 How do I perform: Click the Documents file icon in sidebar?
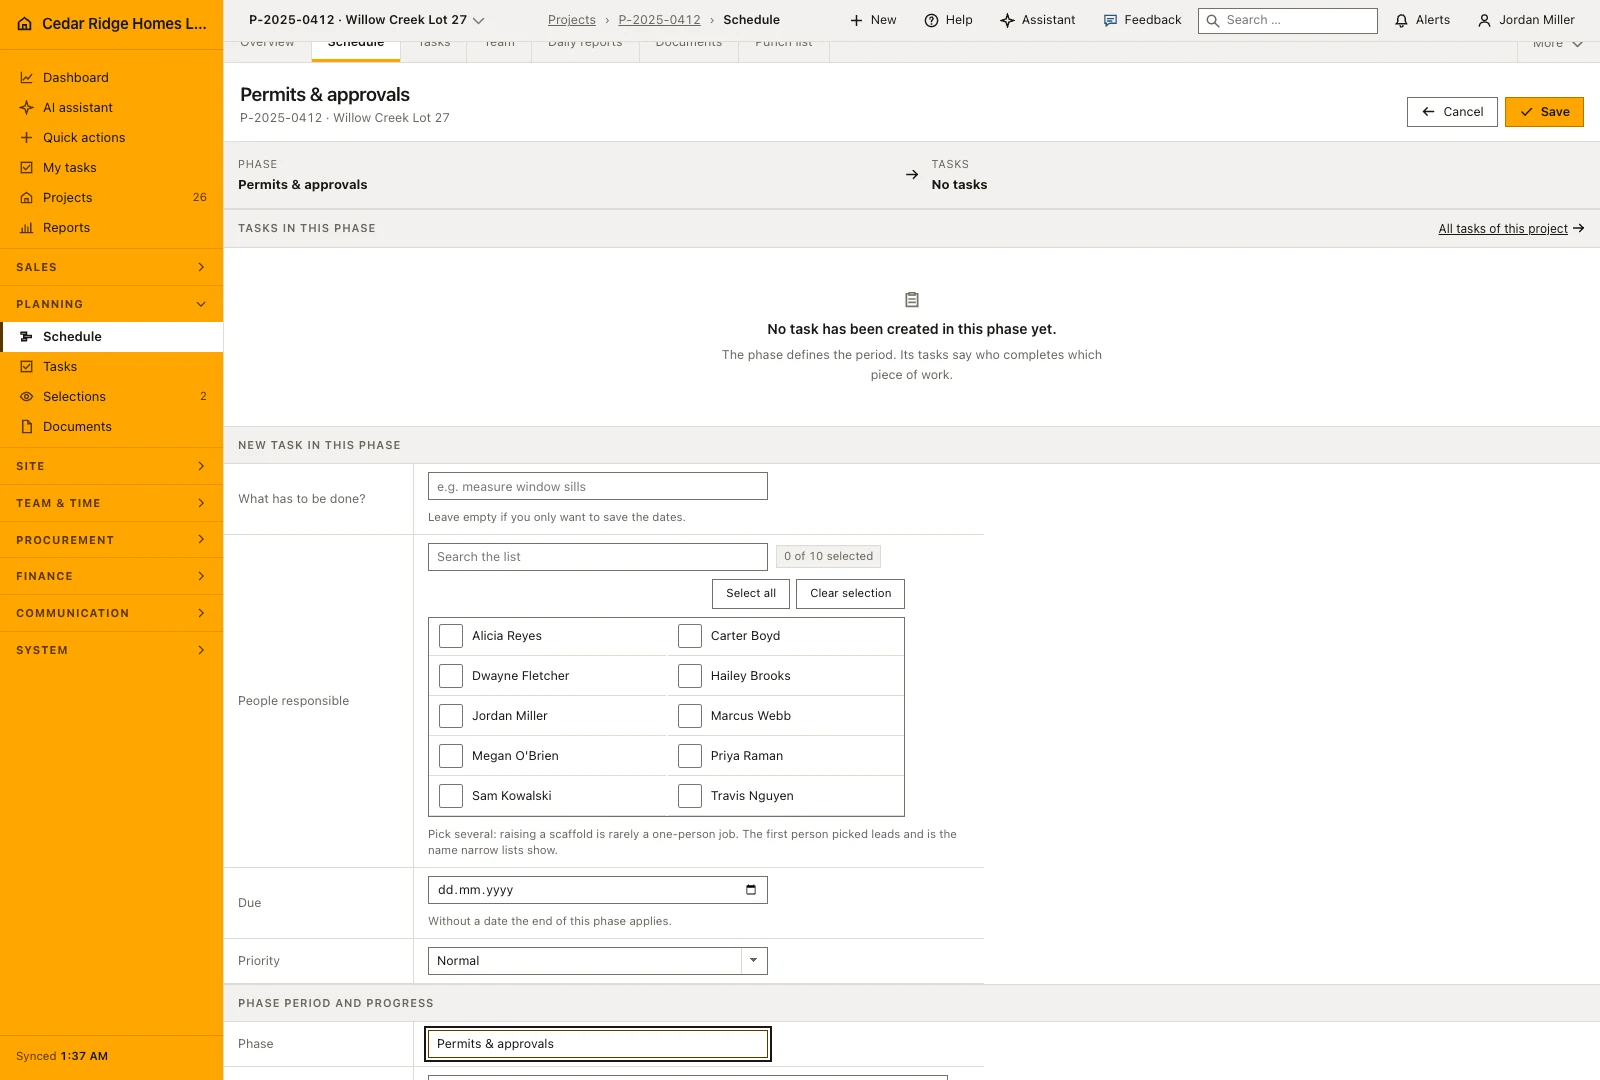coord(27,427)
